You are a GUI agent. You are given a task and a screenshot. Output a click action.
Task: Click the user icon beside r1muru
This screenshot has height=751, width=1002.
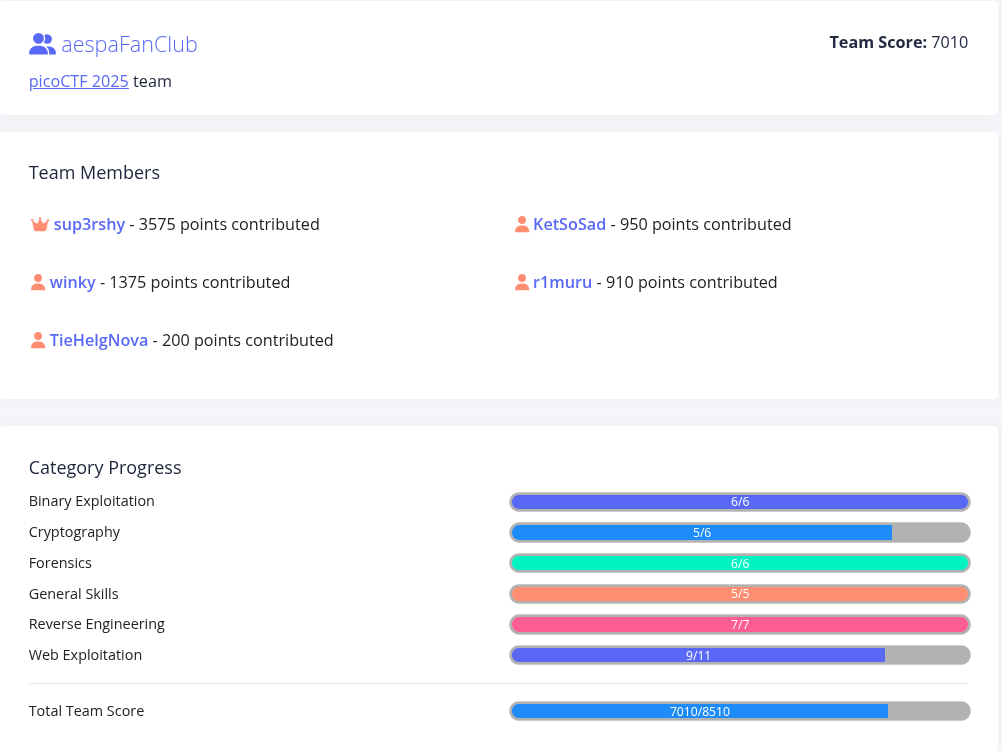coord(521,283)
